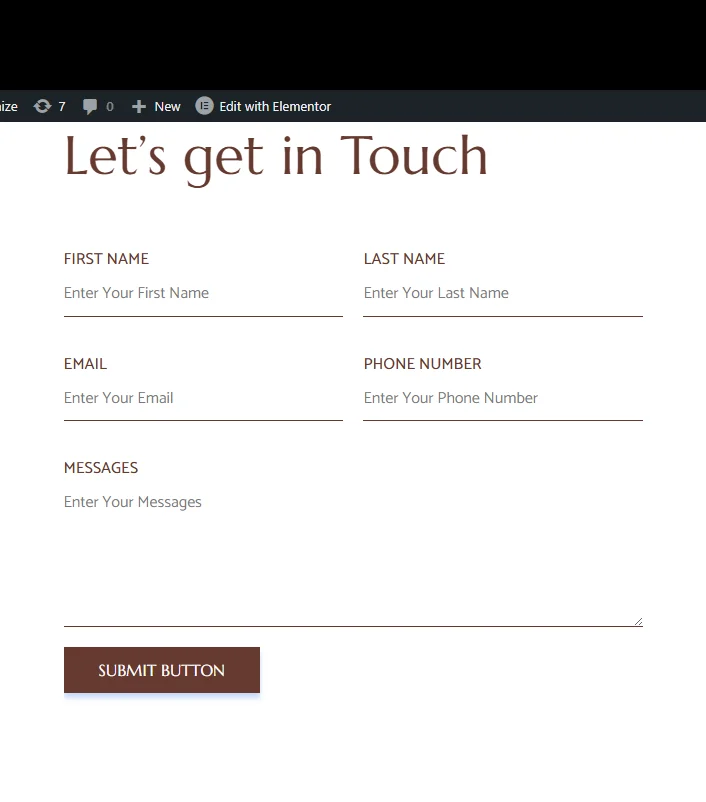Click the textarea resize handle corner
Screen dimensions: 706x802
(x=638, y=621)
